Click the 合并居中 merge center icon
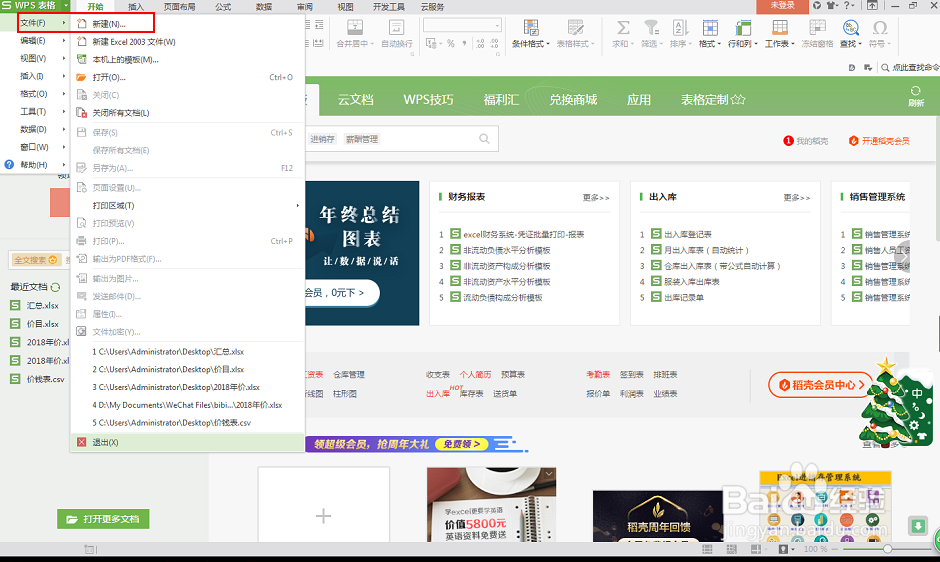Viewport: 940px width, 562px height. tap(355, 28)
